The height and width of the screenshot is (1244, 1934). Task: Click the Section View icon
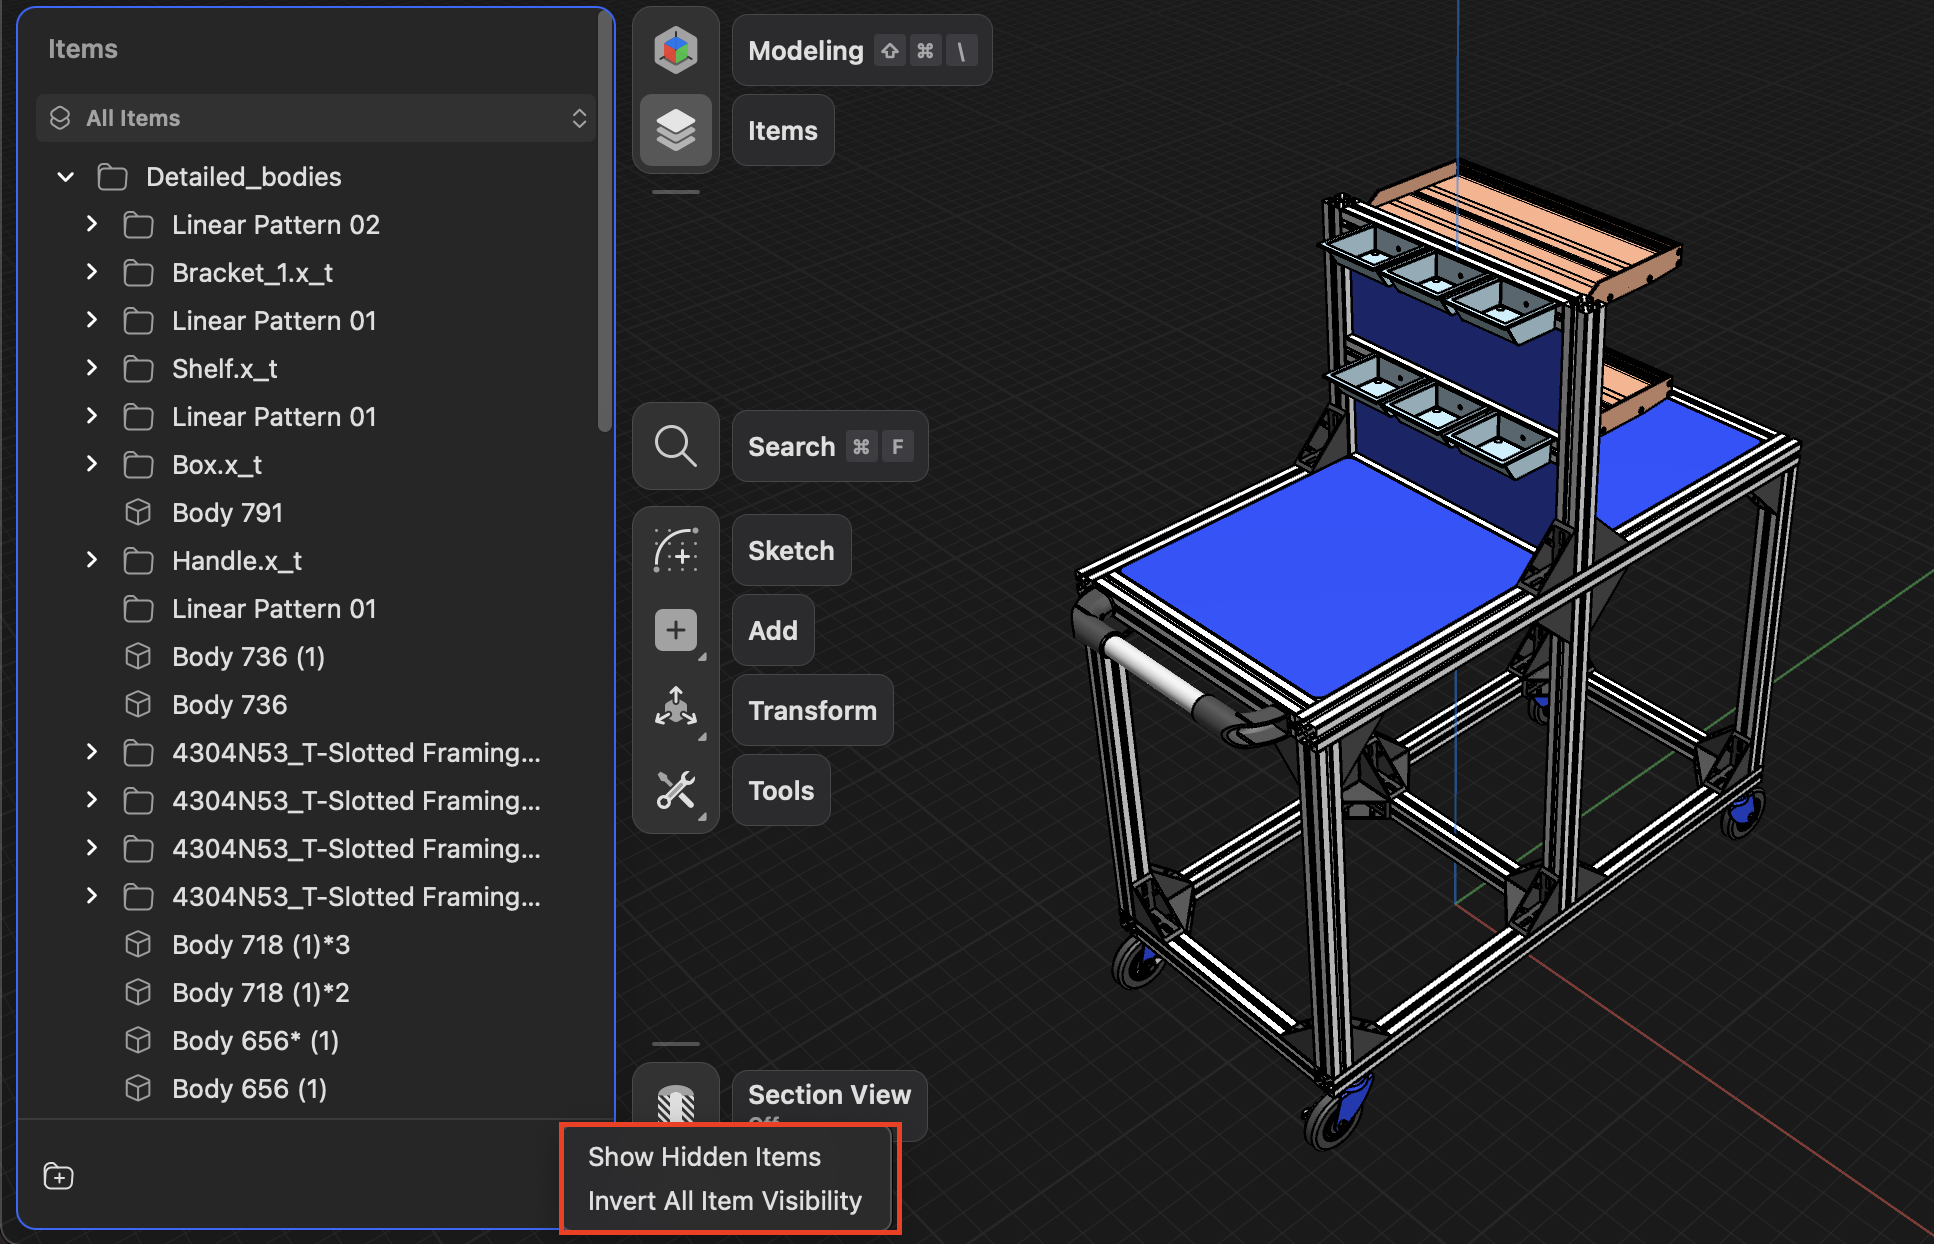pos(676,1102)
